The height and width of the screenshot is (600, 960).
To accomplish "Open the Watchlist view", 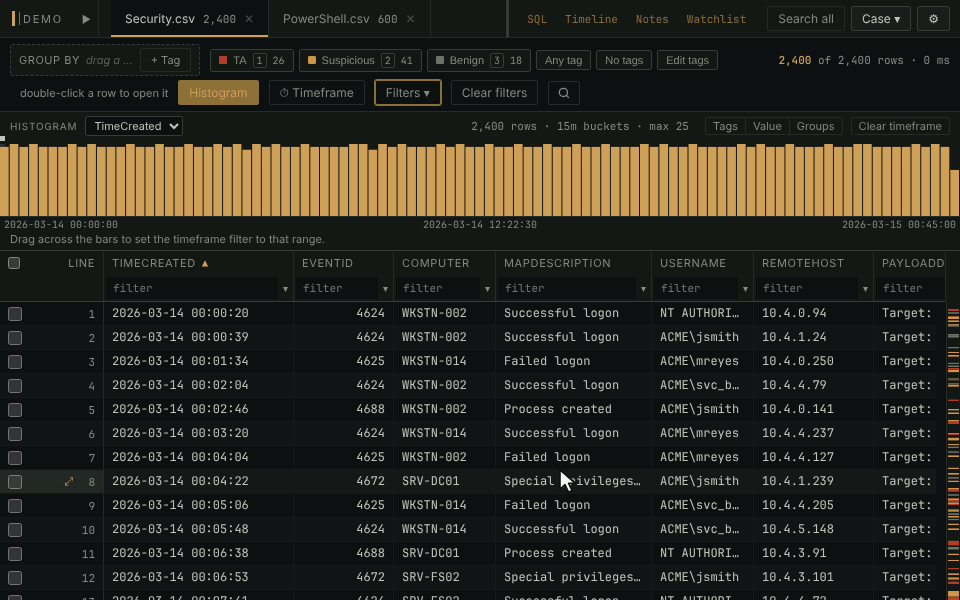I will click(x=716, y=19).
